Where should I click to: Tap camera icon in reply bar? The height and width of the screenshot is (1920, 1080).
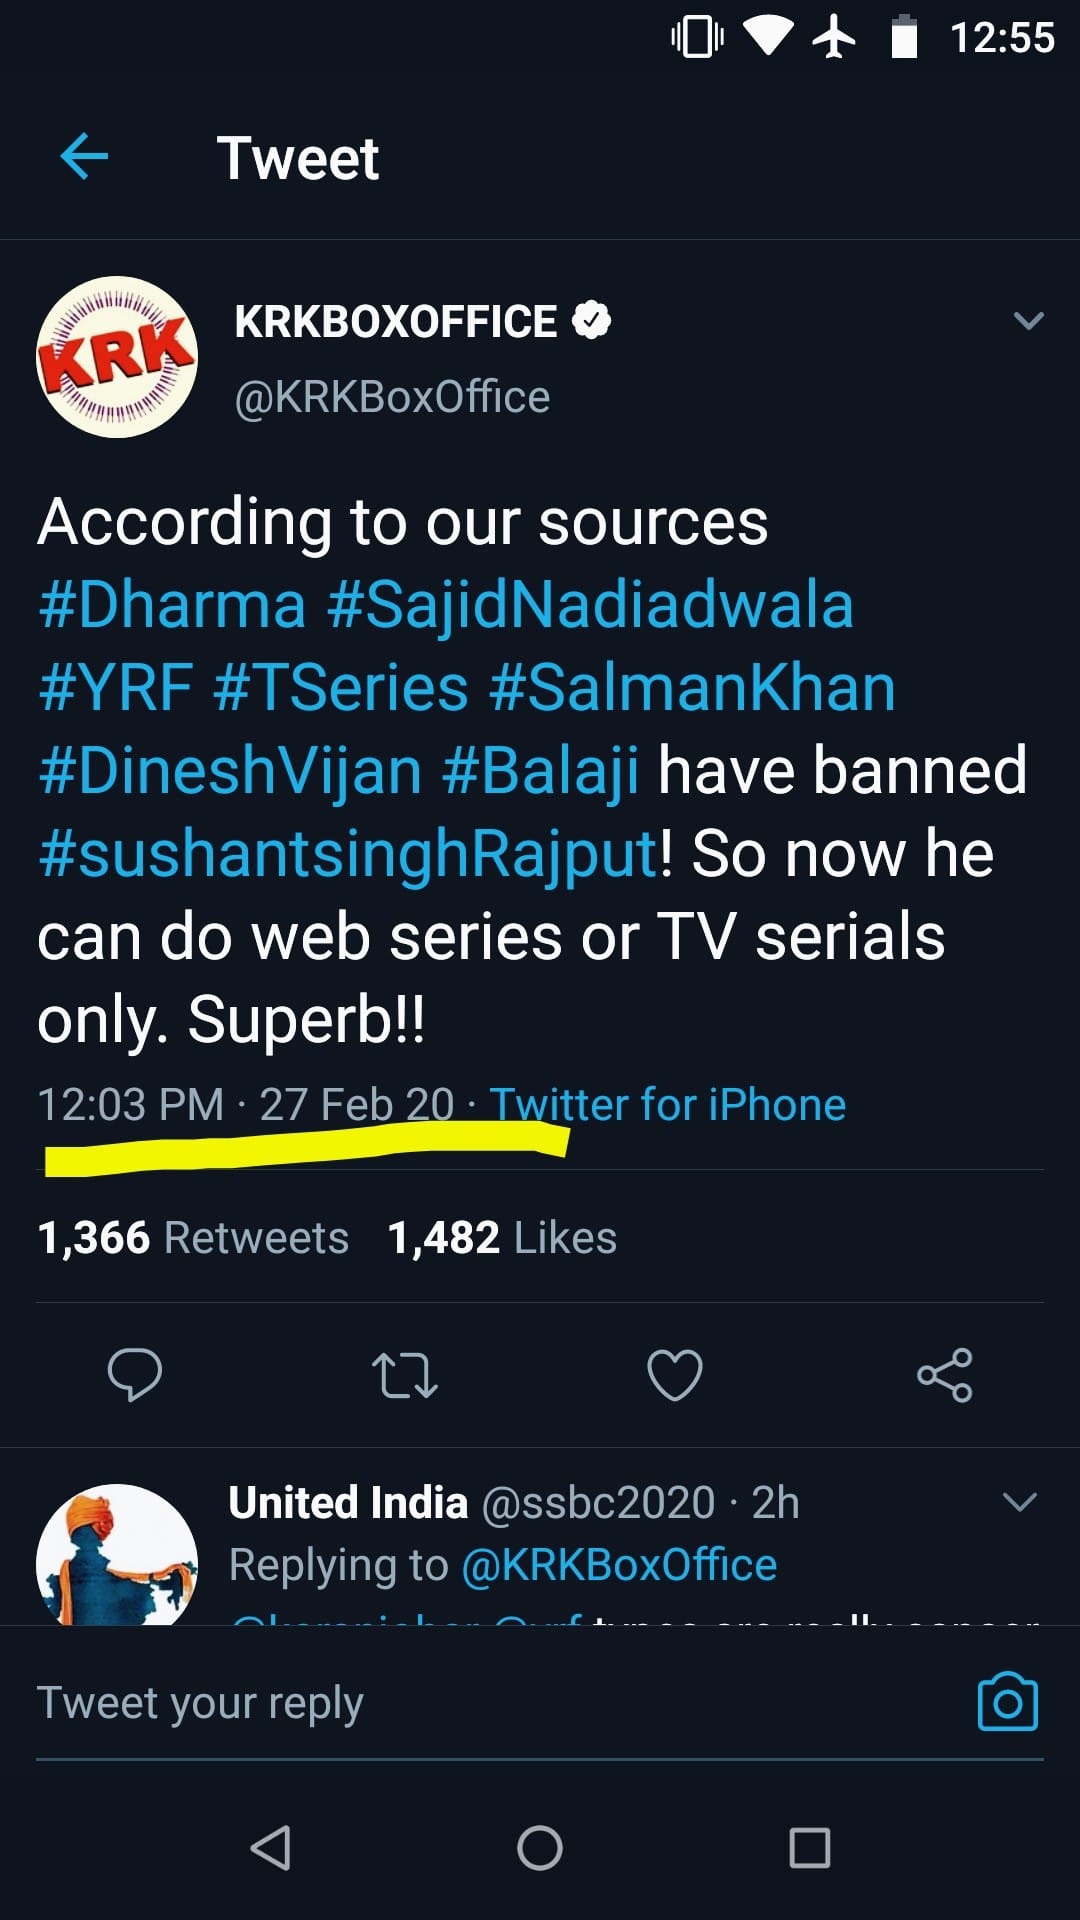[x=1008, y=1701]
